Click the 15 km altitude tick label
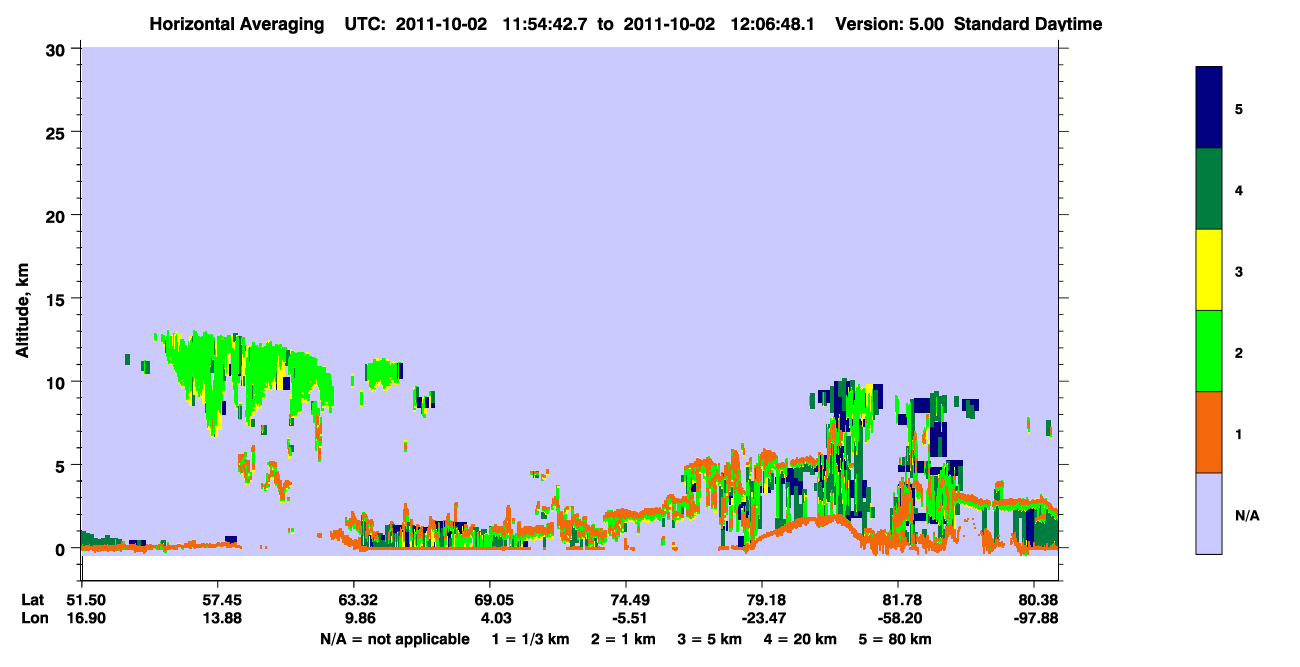The image size is (1300, 667). click(x=59, y=299)
